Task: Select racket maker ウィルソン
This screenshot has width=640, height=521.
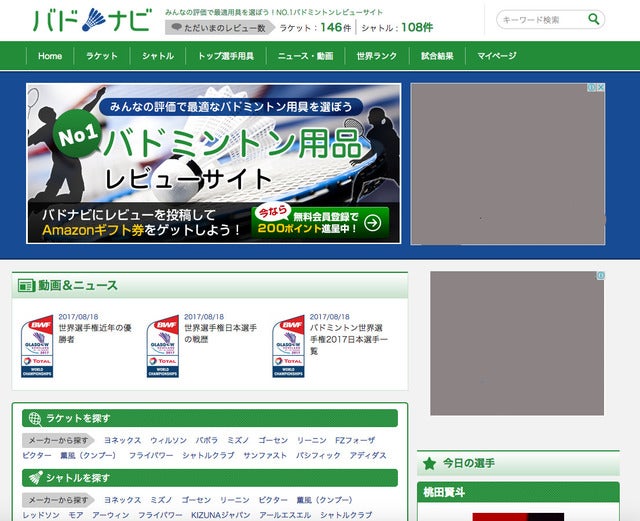Action: (x=169, y=440)
